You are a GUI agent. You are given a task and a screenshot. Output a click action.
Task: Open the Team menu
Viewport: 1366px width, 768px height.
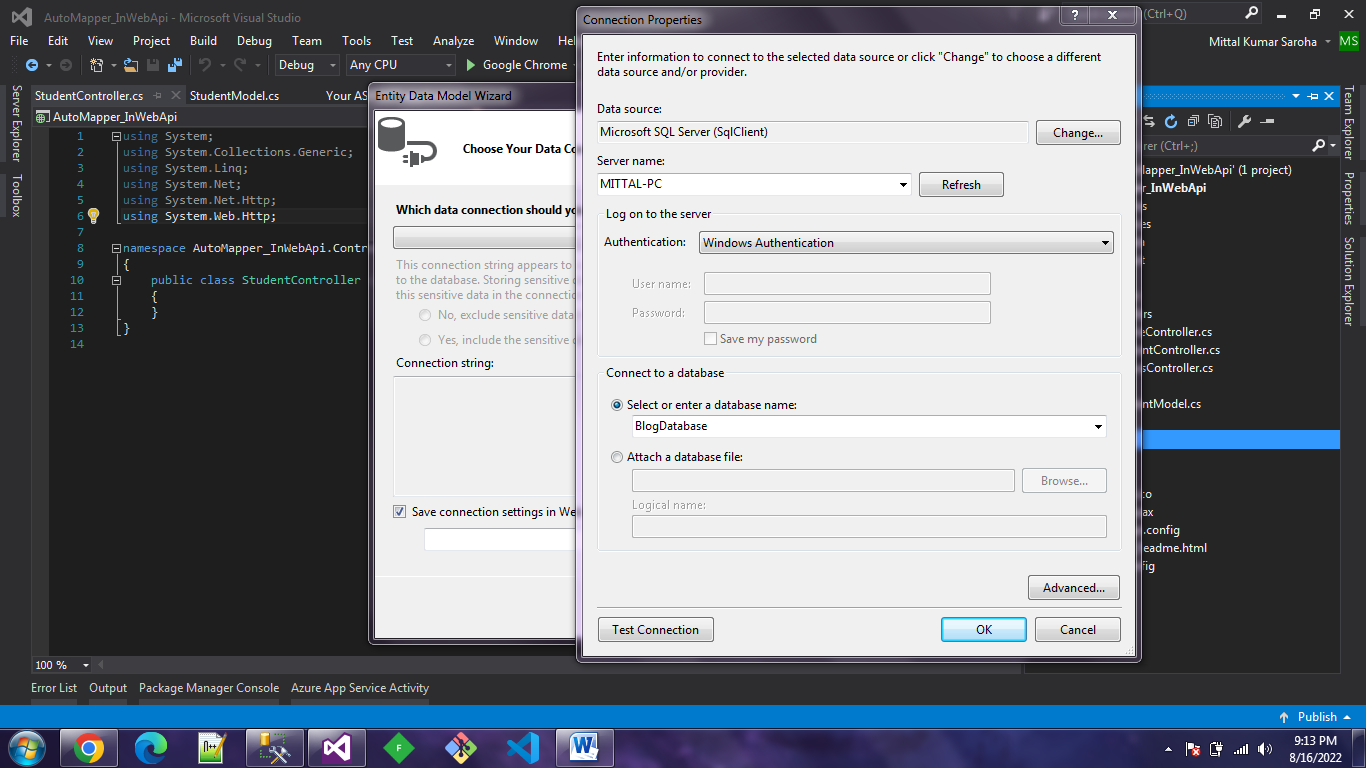tap(307, 41)
